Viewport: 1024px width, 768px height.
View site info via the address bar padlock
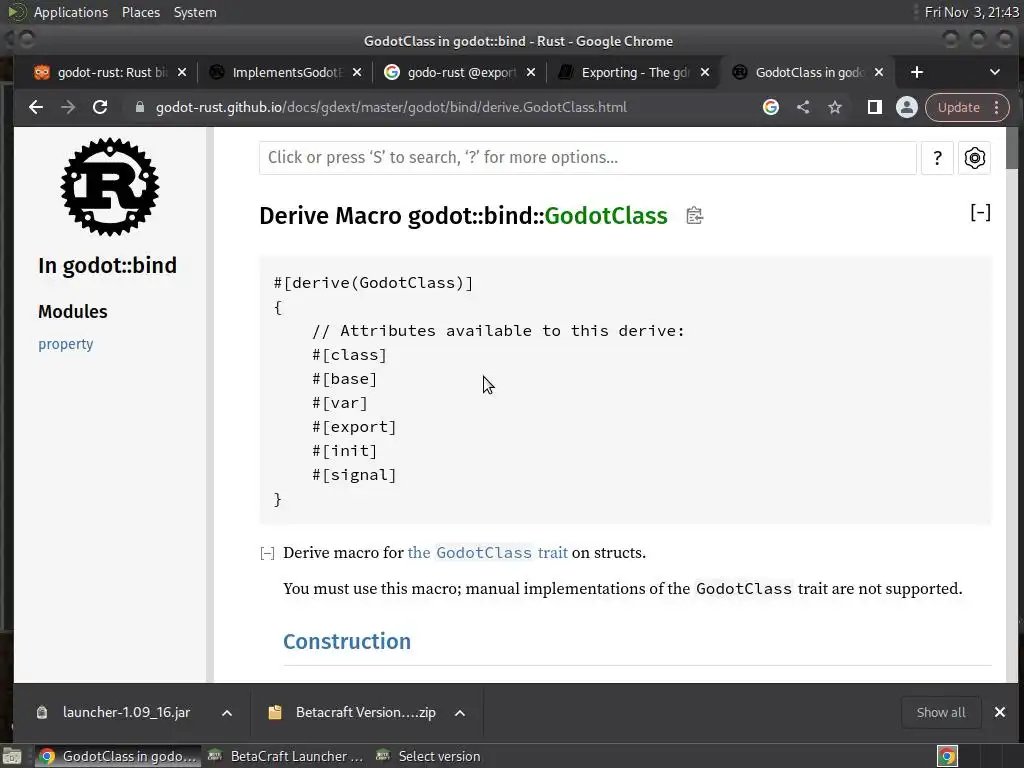click(139, 108)
